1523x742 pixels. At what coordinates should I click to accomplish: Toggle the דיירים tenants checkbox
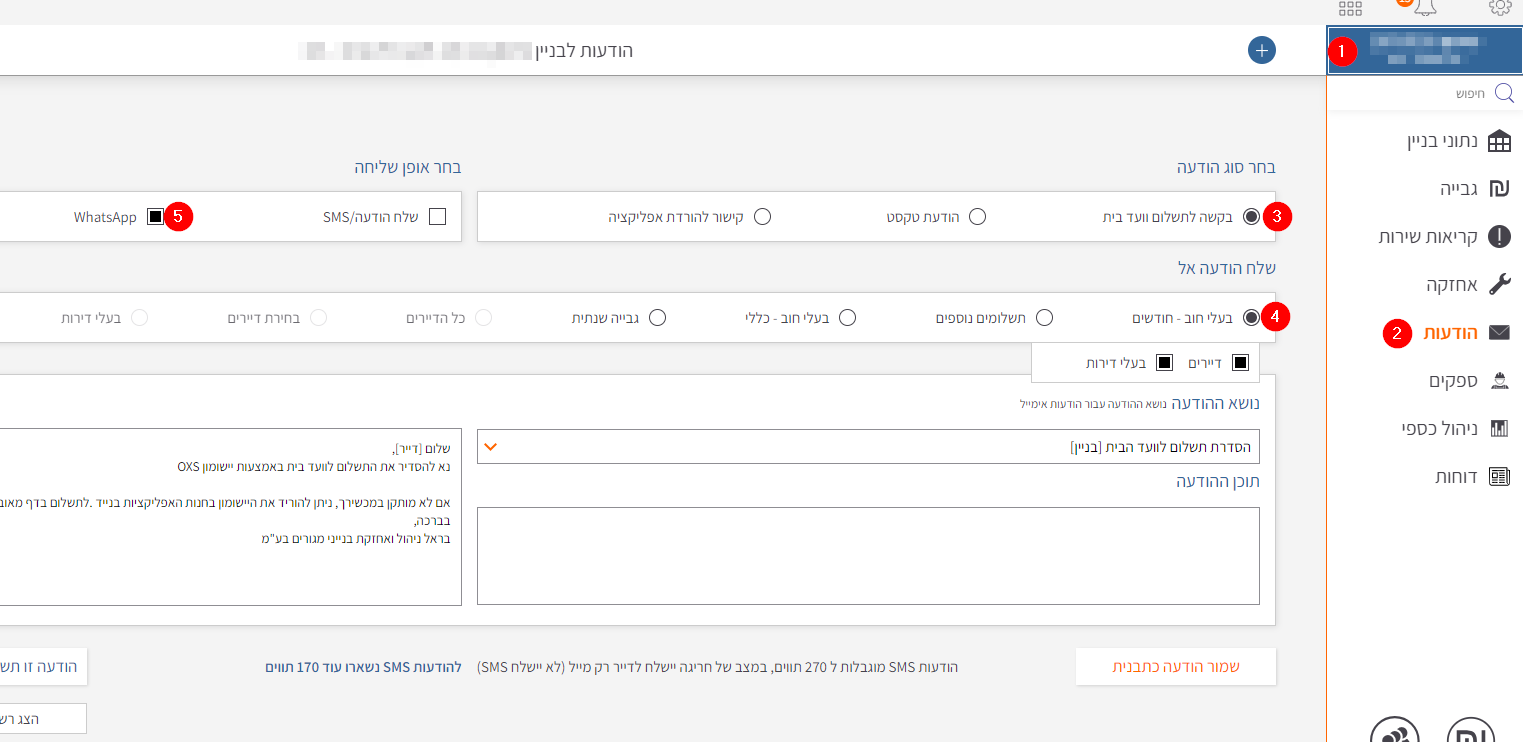[x=1240, y=363]
